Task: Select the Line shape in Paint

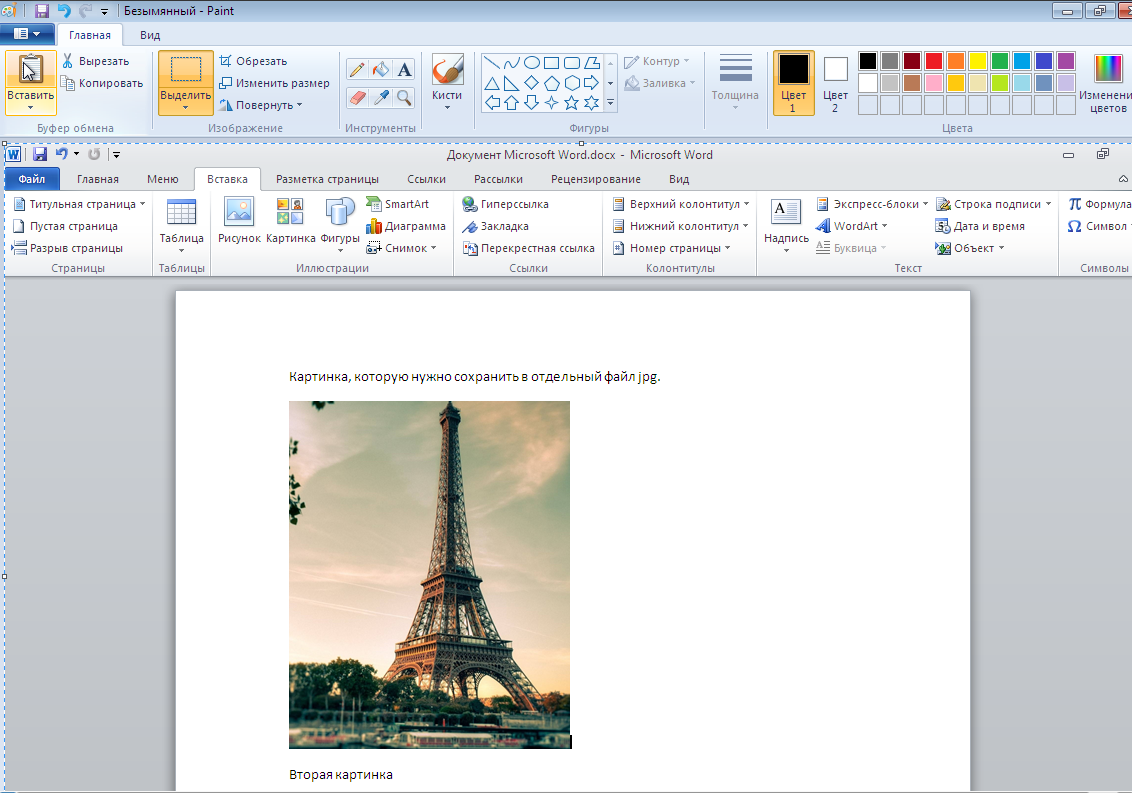Action: (x=492, y=62)
